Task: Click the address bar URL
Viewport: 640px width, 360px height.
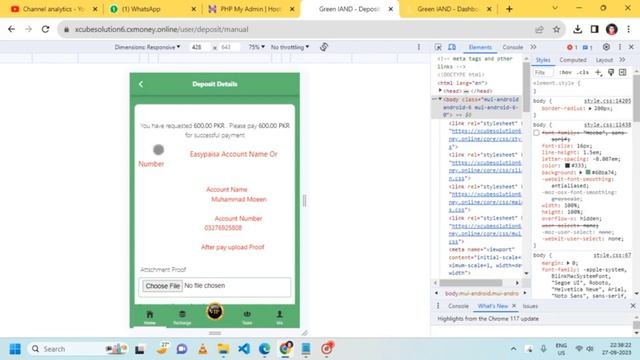Action: pyautogui.click(x=161, y=29)
